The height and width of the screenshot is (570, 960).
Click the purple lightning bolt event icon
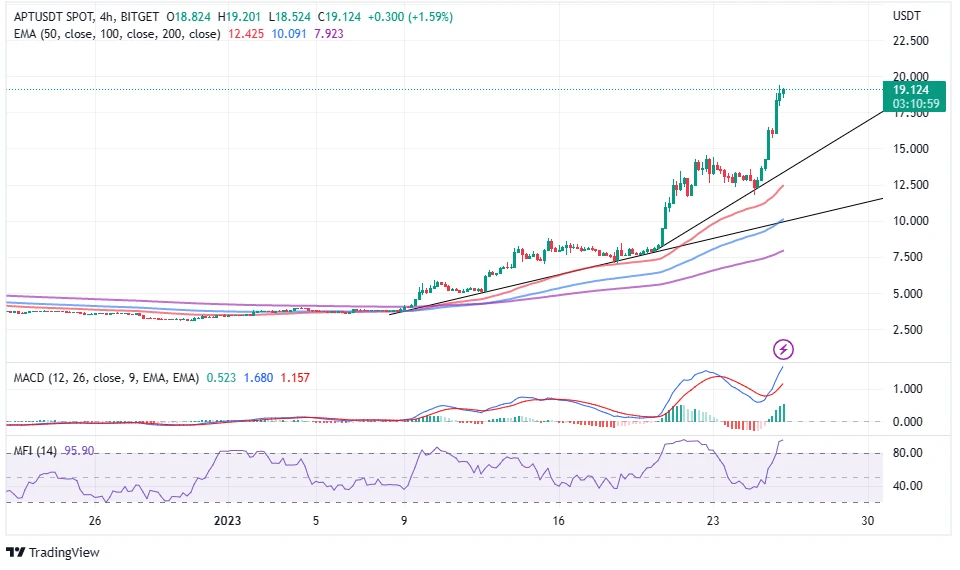[783, 350]
